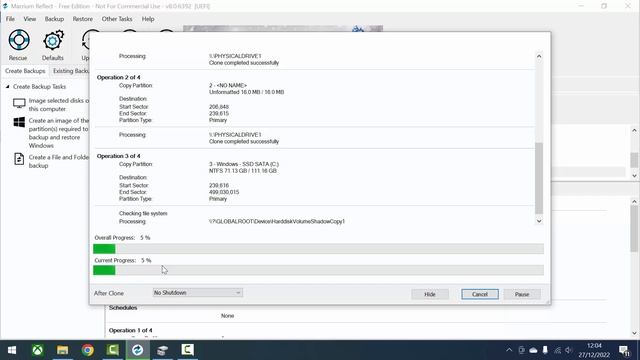This screenshot has width=640, height=360.
Task: Select Image selected disks monitor icon
Action: coord(19,104)
